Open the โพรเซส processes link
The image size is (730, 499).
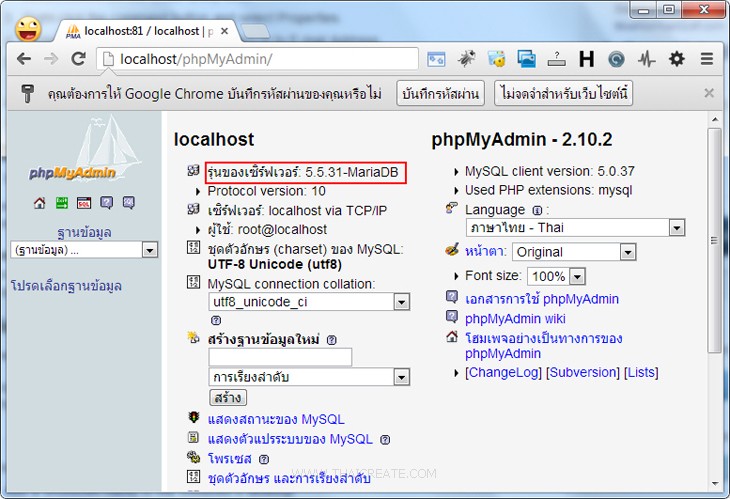[230, 459]
